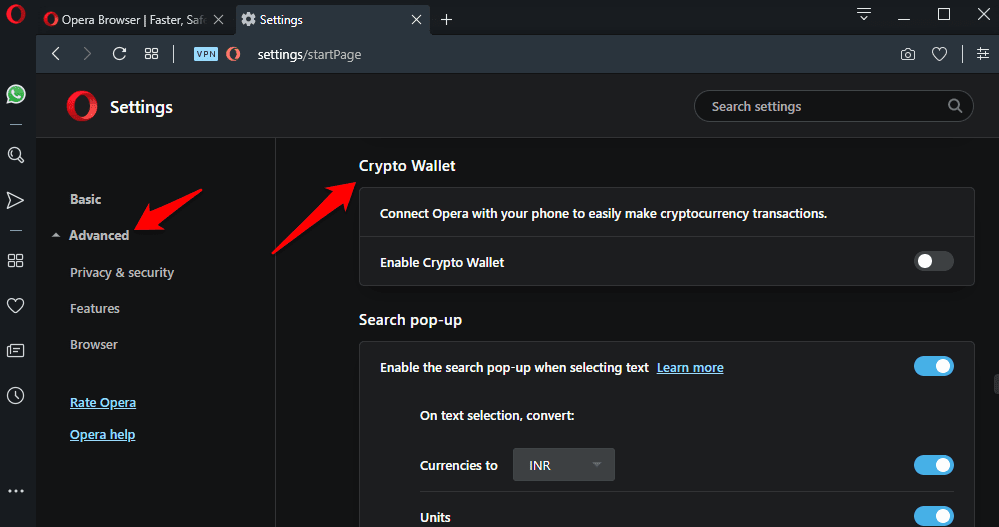Click the Opera help link
The height and width of the screenshot is (527, 999).
(x=103, y=435)
